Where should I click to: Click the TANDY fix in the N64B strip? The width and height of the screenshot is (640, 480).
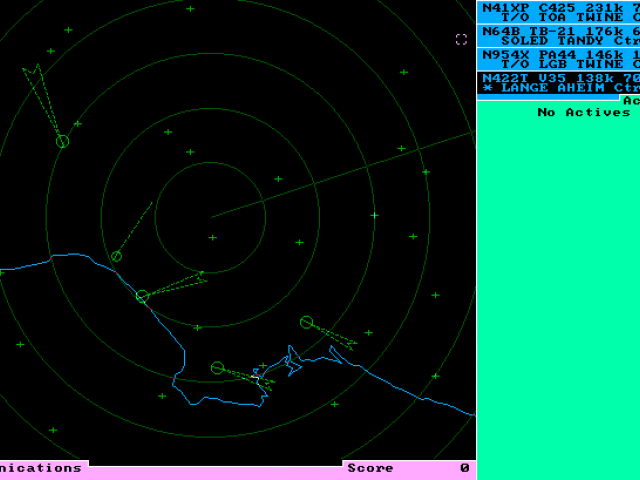pyautogui.click(x=581, y=41)
